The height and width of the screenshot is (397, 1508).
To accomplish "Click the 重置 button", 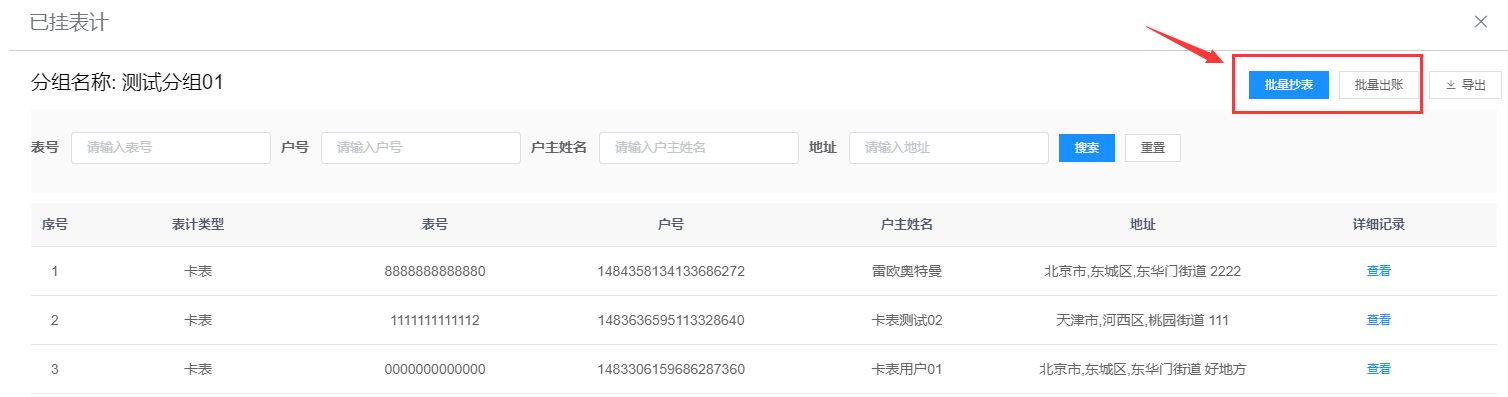I will pos(1153,147).
